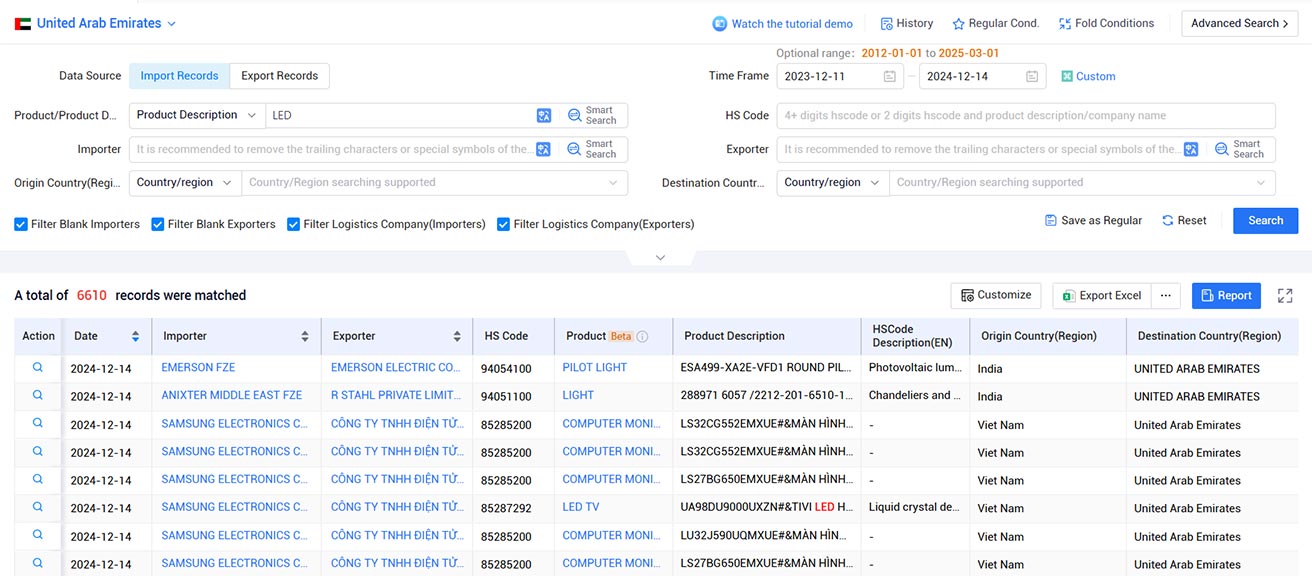Image resolution: width=1312 pixels, height=576 pixels.
Task: Open the Report button
Action: (x=1226, y=295)
